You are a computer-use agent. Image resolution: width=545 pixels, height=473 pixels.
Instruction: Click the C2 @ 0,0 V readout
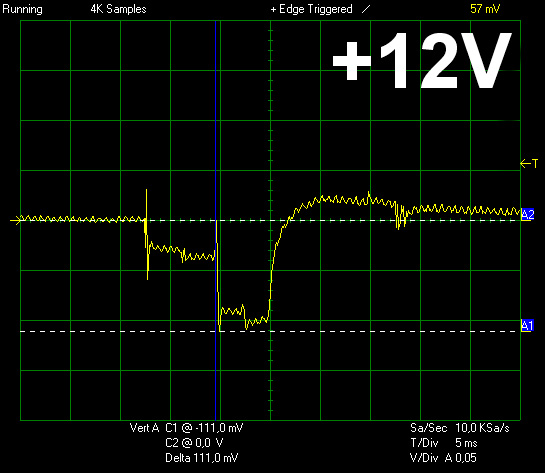(x=194, y=443)
